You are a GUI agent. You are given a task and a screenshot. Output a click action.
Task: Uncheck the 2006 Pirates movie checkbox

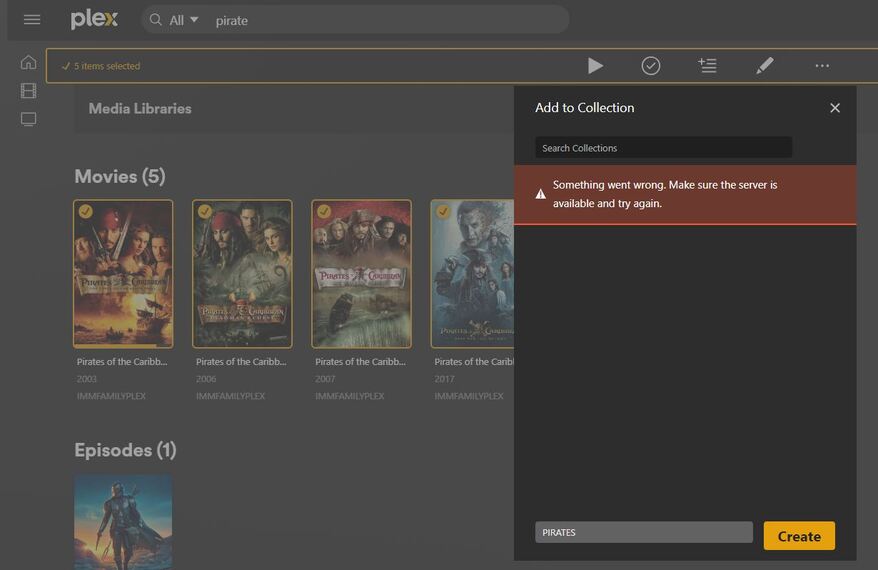click(204, 211)
